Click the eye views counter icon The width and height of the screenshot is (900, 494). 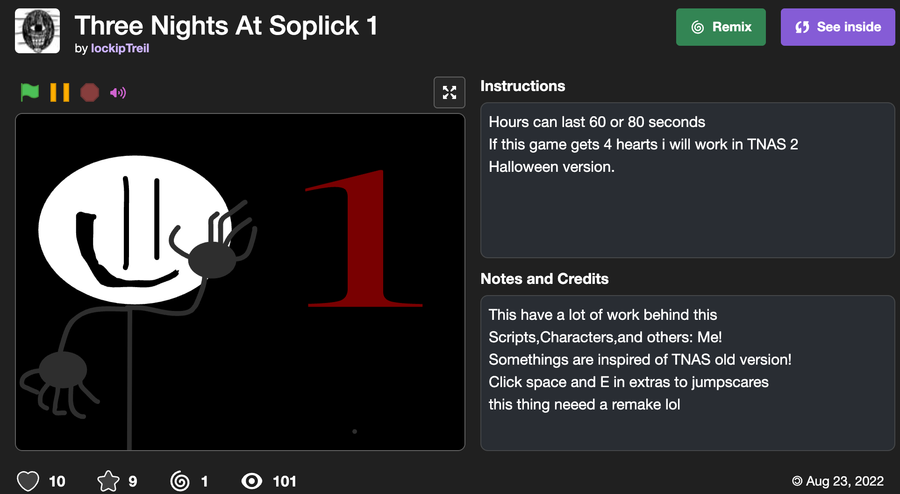pos(251,481)
